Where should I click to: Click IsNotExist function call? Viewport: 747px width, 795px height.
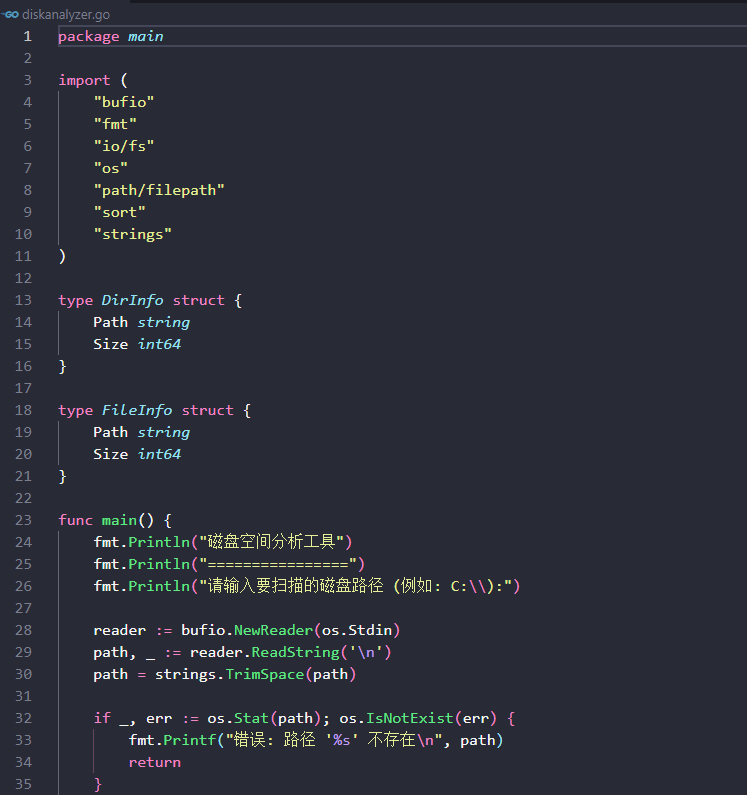tap(409, 718)
